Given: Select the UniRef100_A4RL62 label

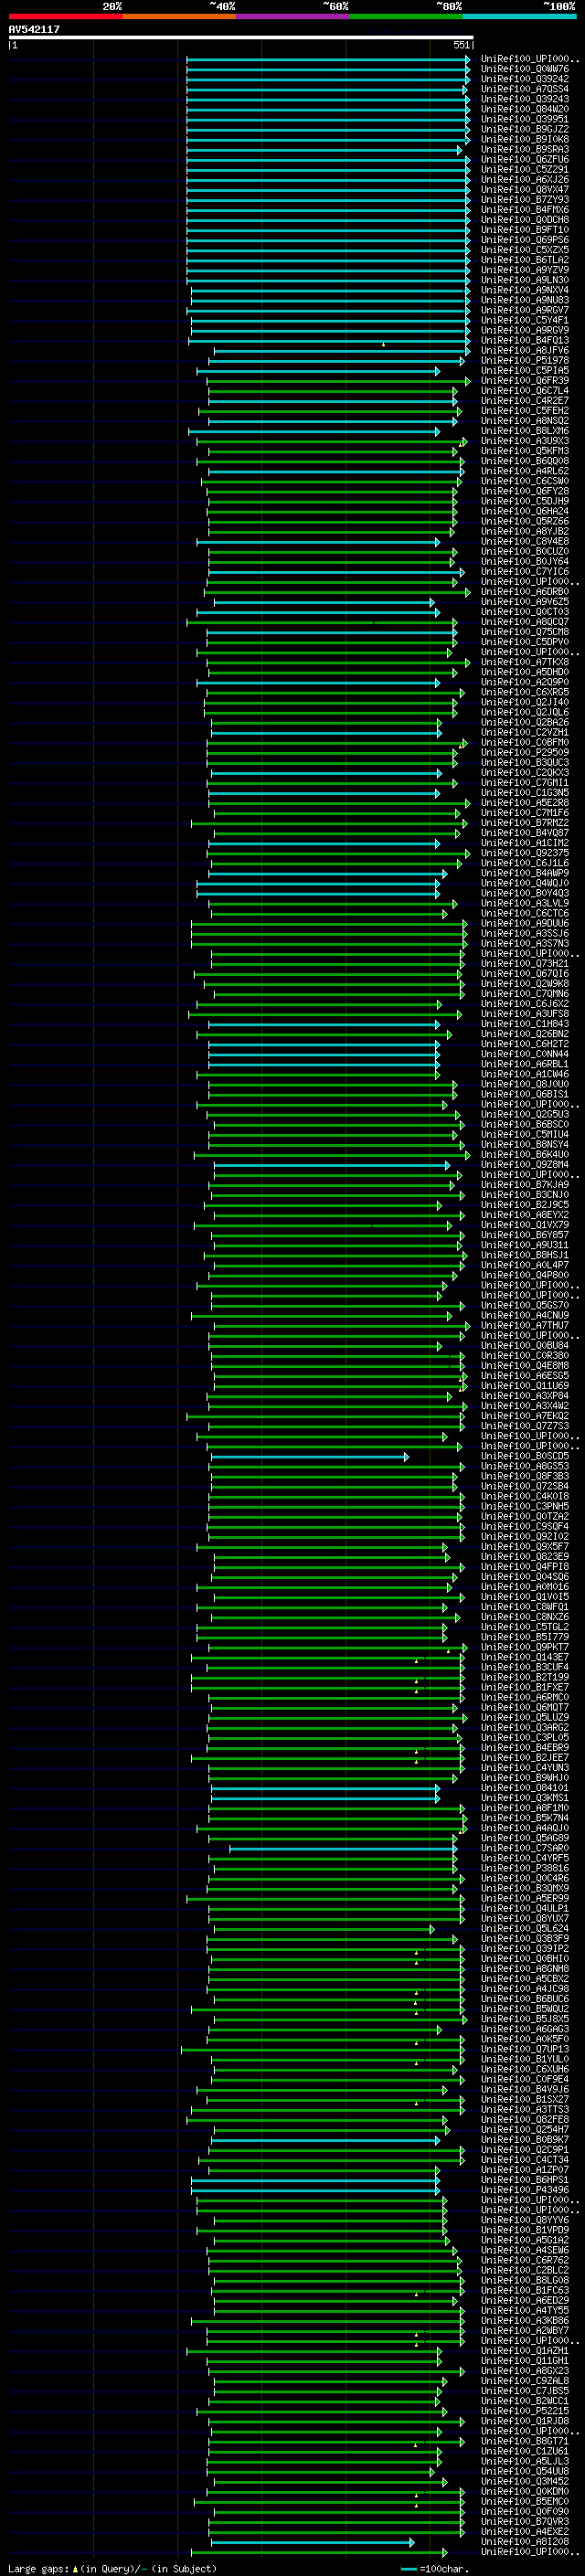Looking at the screenshot, I should coord(525,471).
